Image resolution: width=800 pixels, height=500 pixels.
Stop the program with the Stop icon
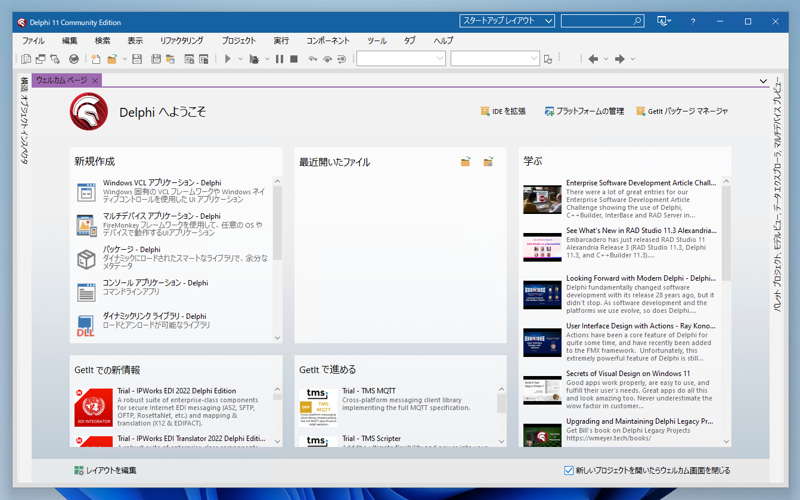[x=294, y=59]
